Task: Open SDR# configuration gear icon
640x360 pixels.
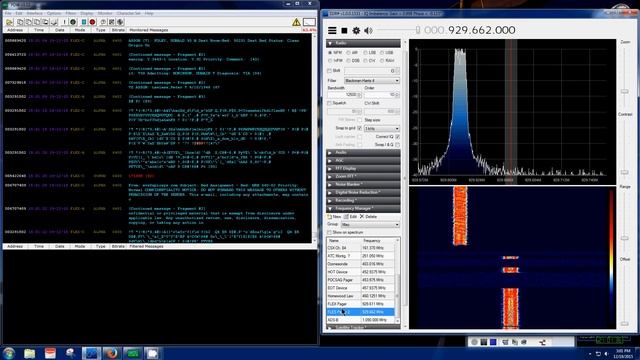Action: pos(356,30)
